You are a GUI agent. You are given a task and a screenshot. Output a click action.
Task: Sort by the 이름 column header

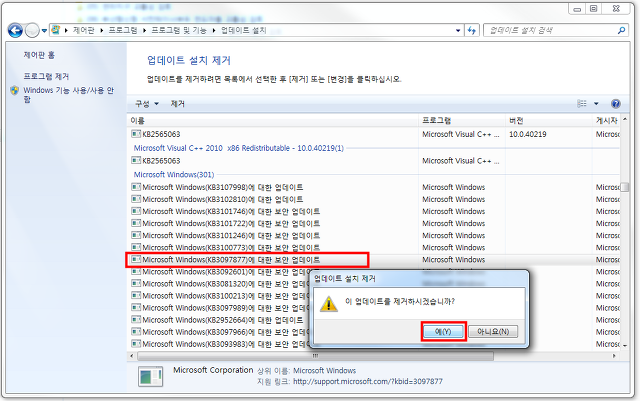[273, 120]
